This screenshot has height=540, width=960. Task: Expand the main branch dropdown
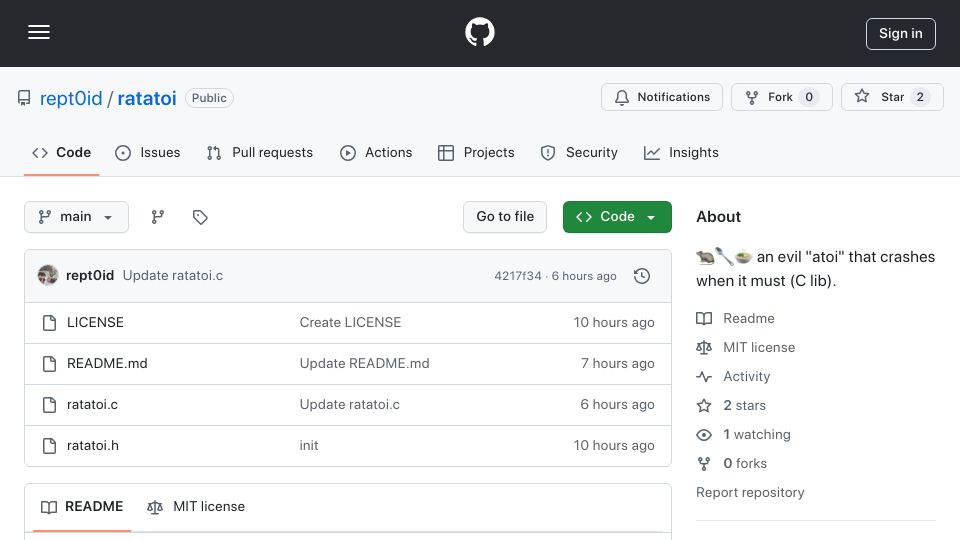tap(77, 217)
